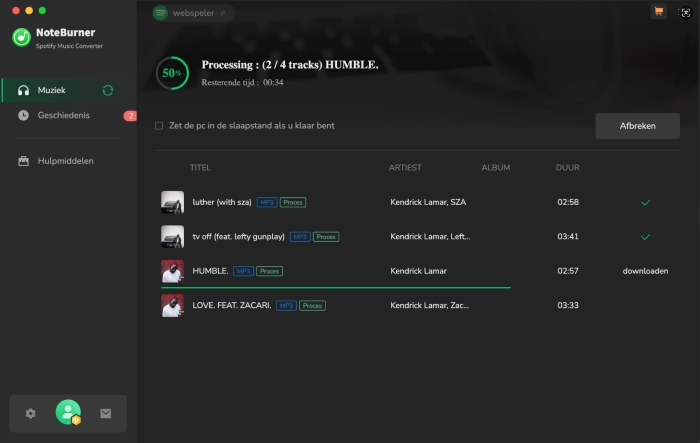Open the mail envelope icon
The width and height of the screenshot is (700, 443).
[106, 414]
